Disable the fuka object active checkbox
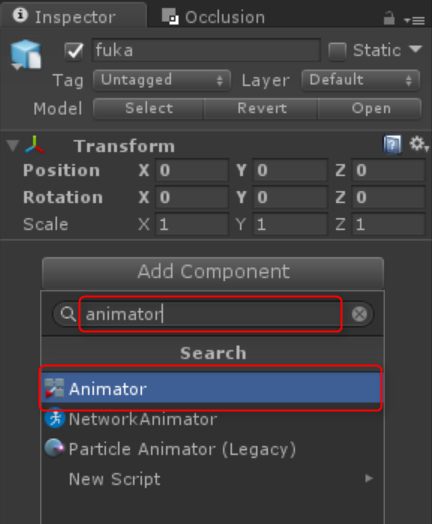432x524 pixels. click(74, 51)
